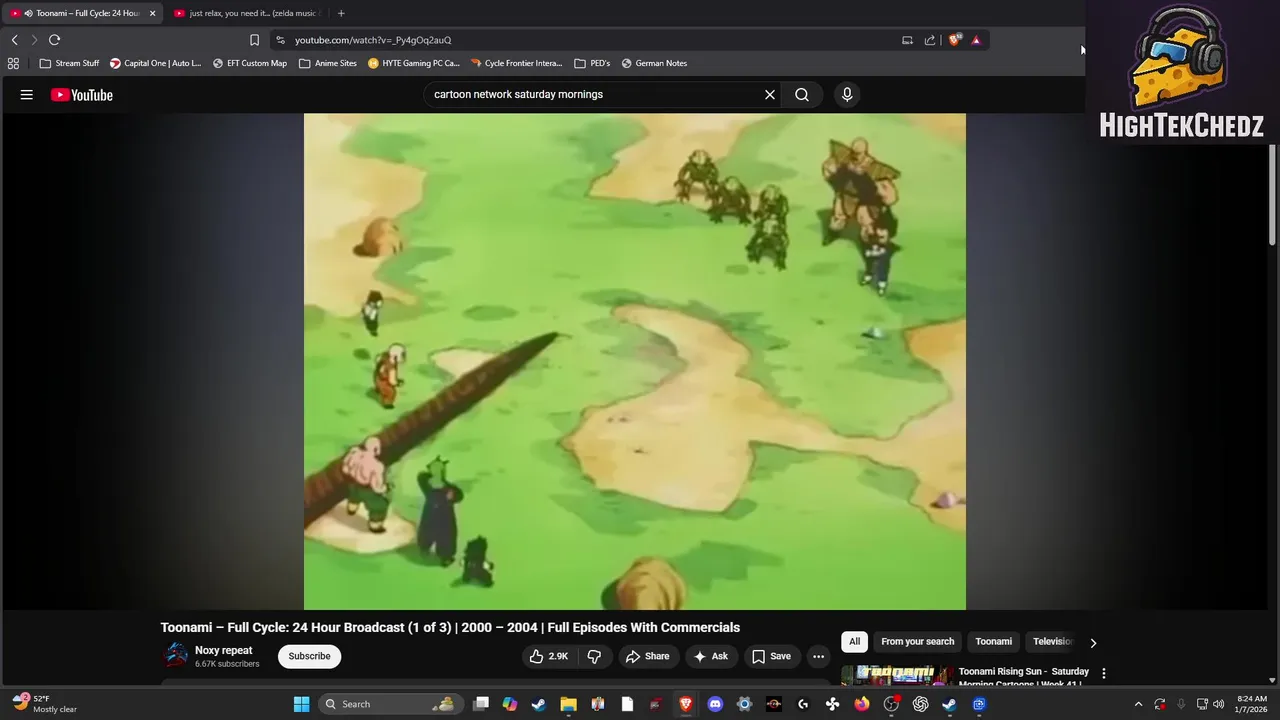Open Firefox from the taskbar
Viewport: 1280px width, 720px height.
pos(862,704)
